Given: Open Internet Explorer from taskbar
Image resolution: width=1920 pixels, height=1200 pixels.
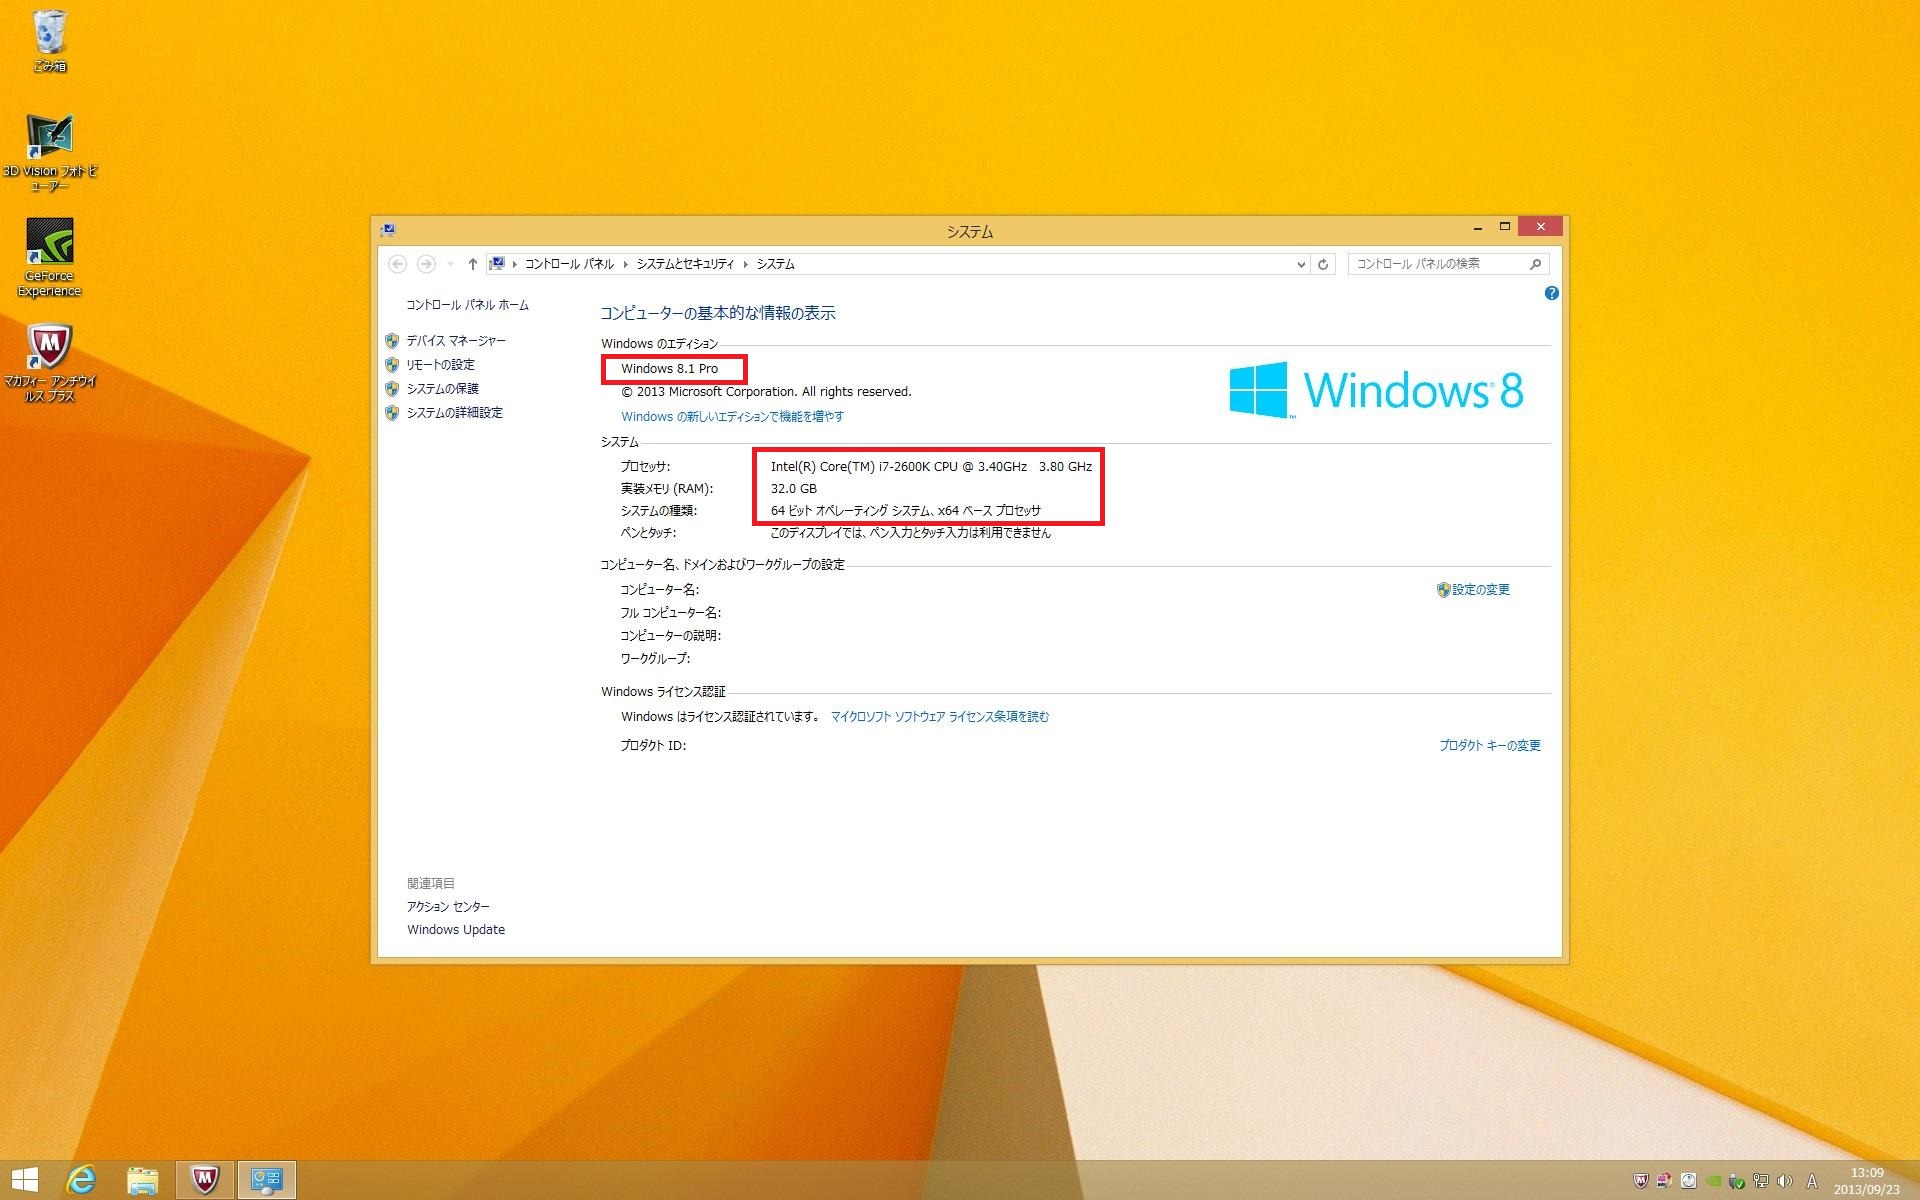Looking at the screenshot, I should coord(81,1180).
